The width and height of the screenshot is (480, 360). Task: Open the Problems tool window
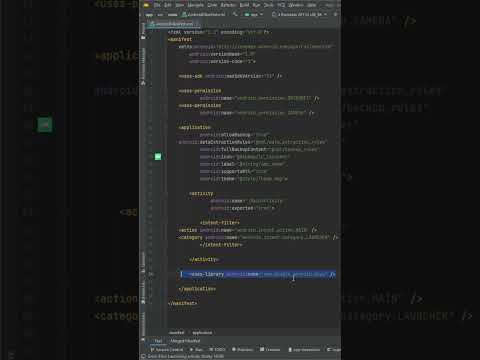click(242, 349)
